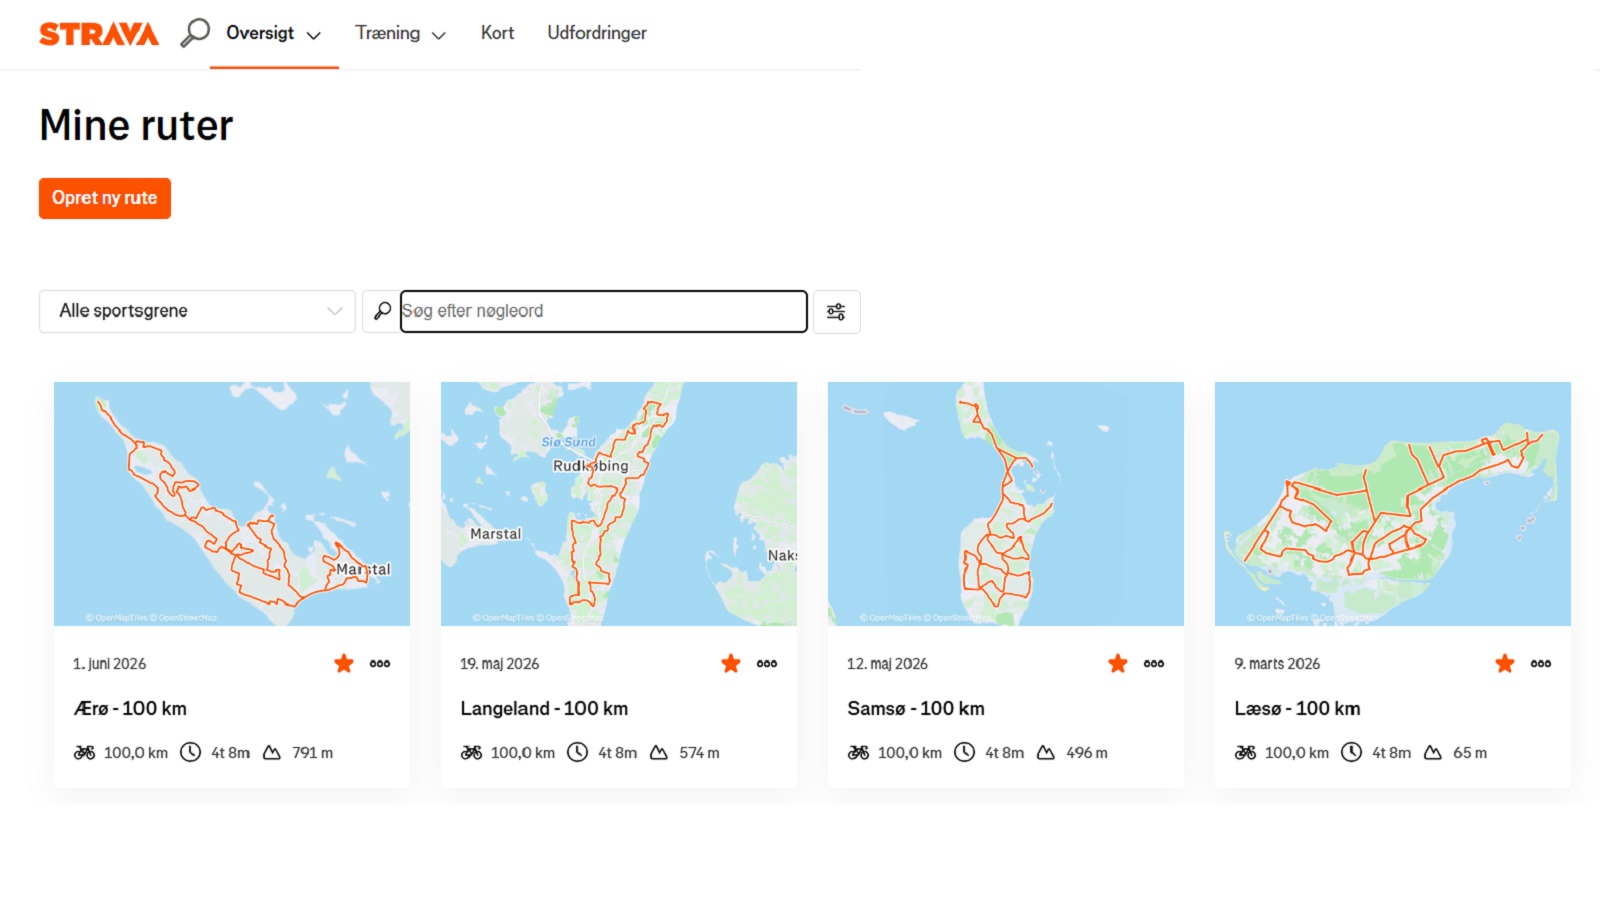The image size is (1600, 900).
Task: Click bike icon on Langeland card
Action: 471,752
